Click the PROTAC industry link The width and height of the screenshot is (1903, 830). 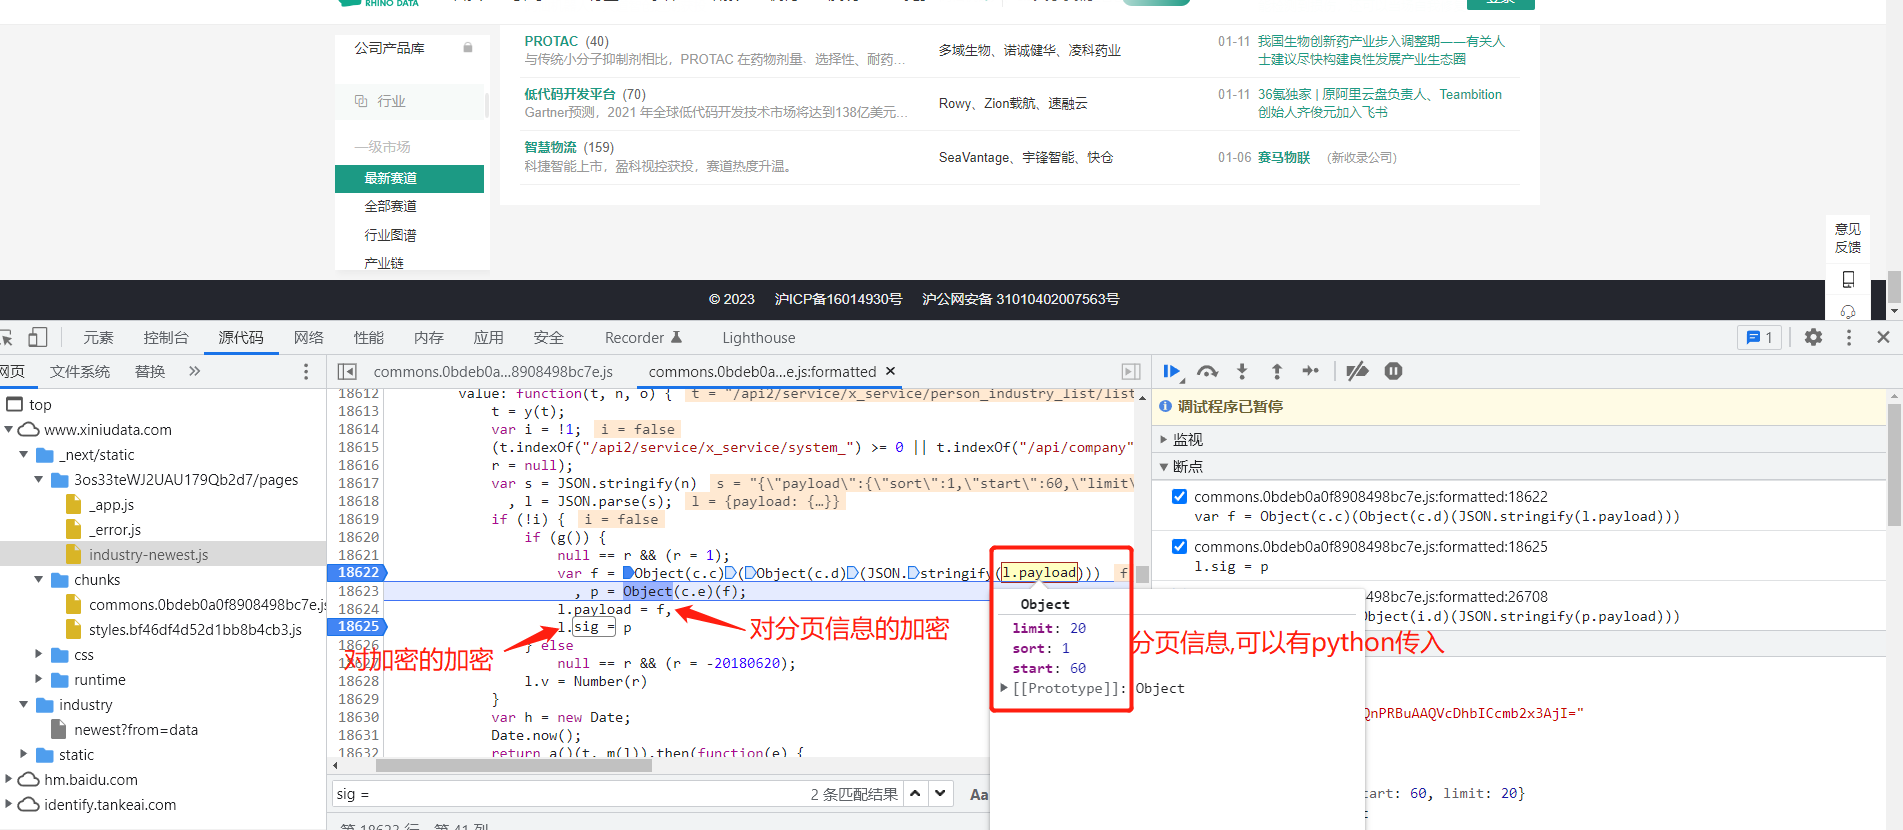(552, 41)
